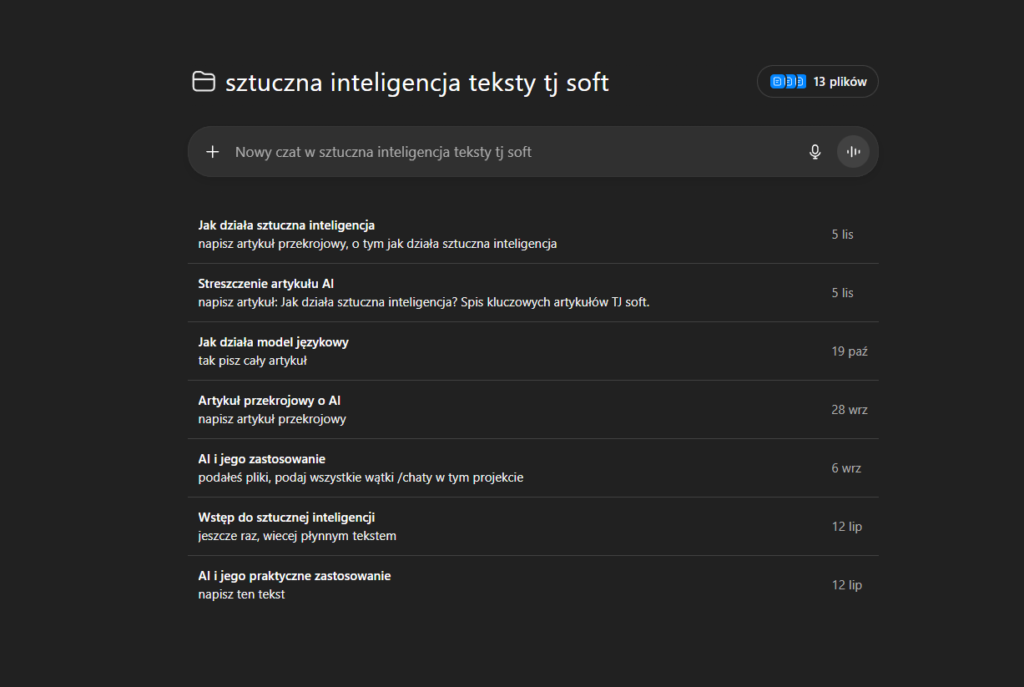1024x687 pixels.
Task: Click the folder icon beside the project title
Action: (x=204, y=82)
